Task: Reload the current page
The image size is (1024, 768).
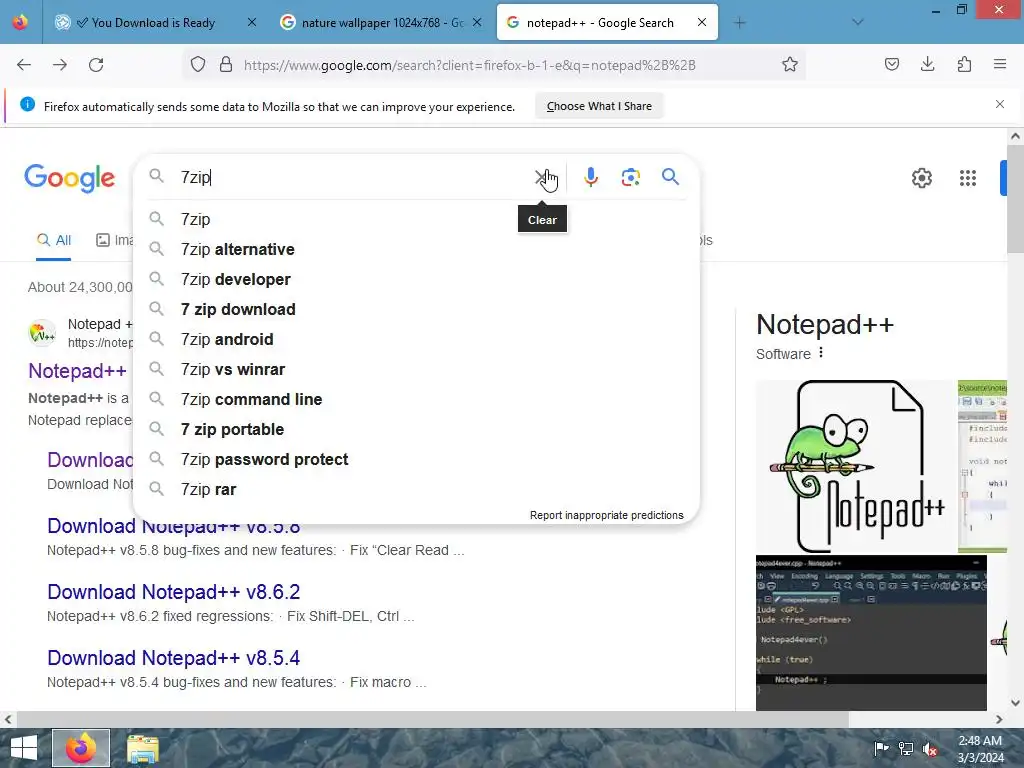Action: pyautogui.click(x=96, y=65)
